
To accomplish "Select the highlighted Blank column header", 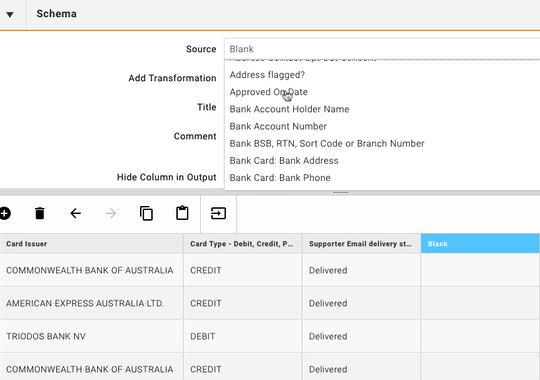I will click(480, 244).
